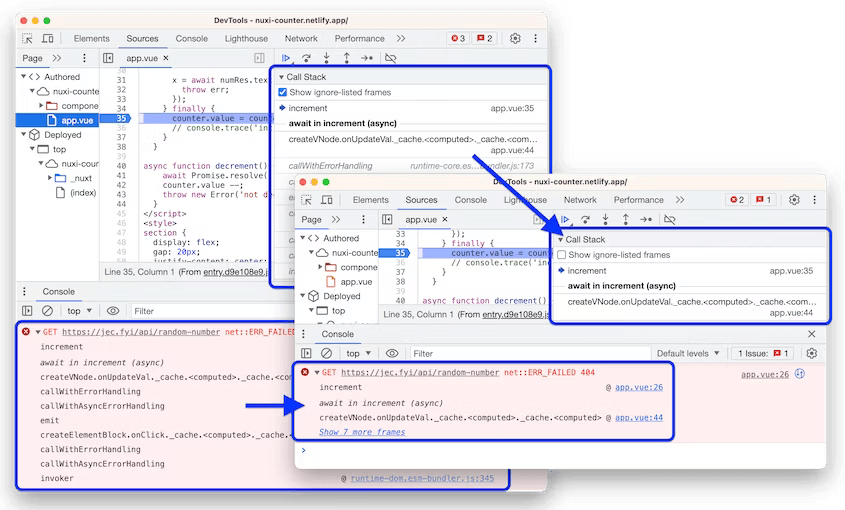Switch to Lighthouse tab in back window
Image resolution: width=845 pixels, height=510 pixels.
(x=246, y=38)
